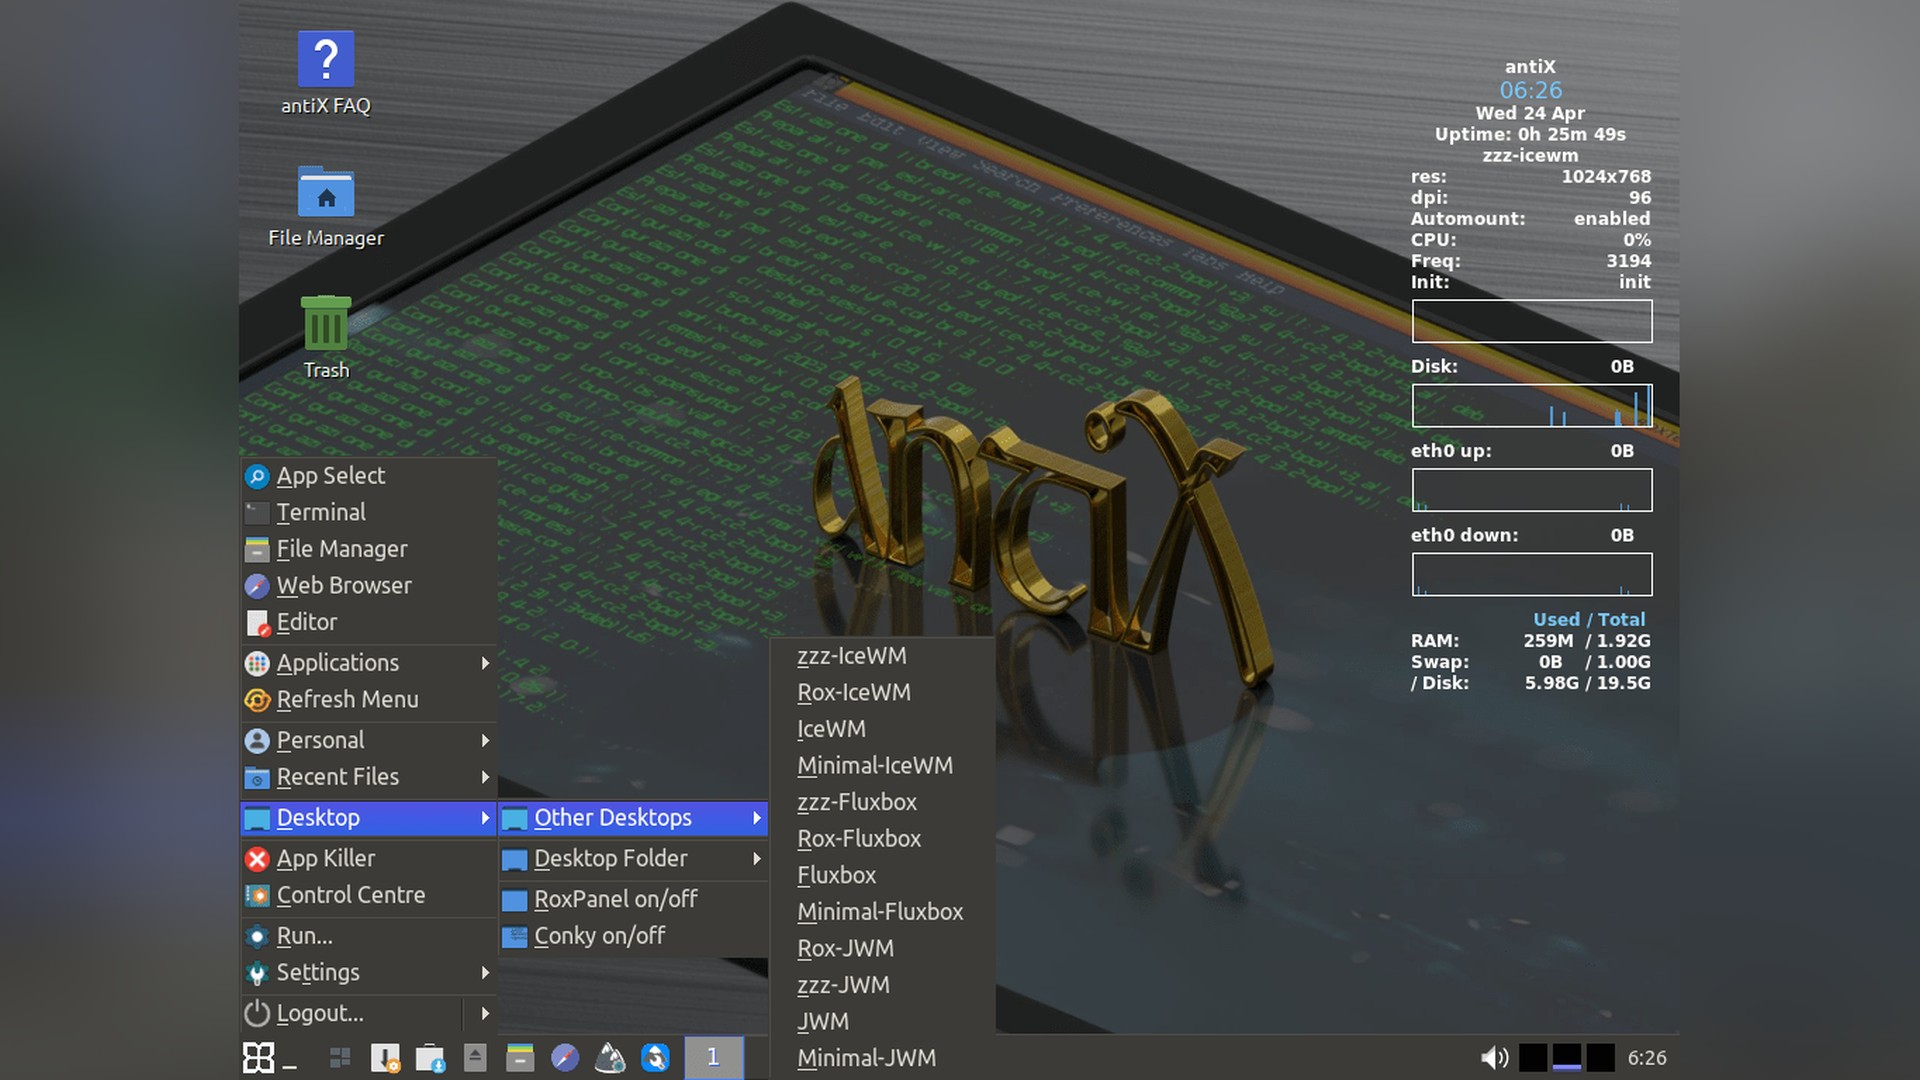Switch to workspace 1 button
The height and width of the screenshot is (1080, 1920).
point(713,1057)
